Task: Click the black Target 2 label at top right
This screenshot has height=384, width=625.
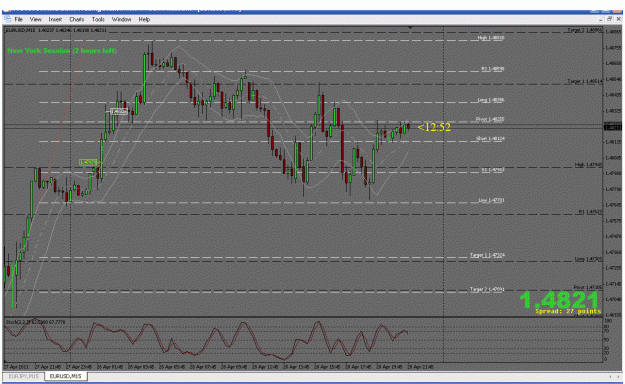Action: coord(585,30)
